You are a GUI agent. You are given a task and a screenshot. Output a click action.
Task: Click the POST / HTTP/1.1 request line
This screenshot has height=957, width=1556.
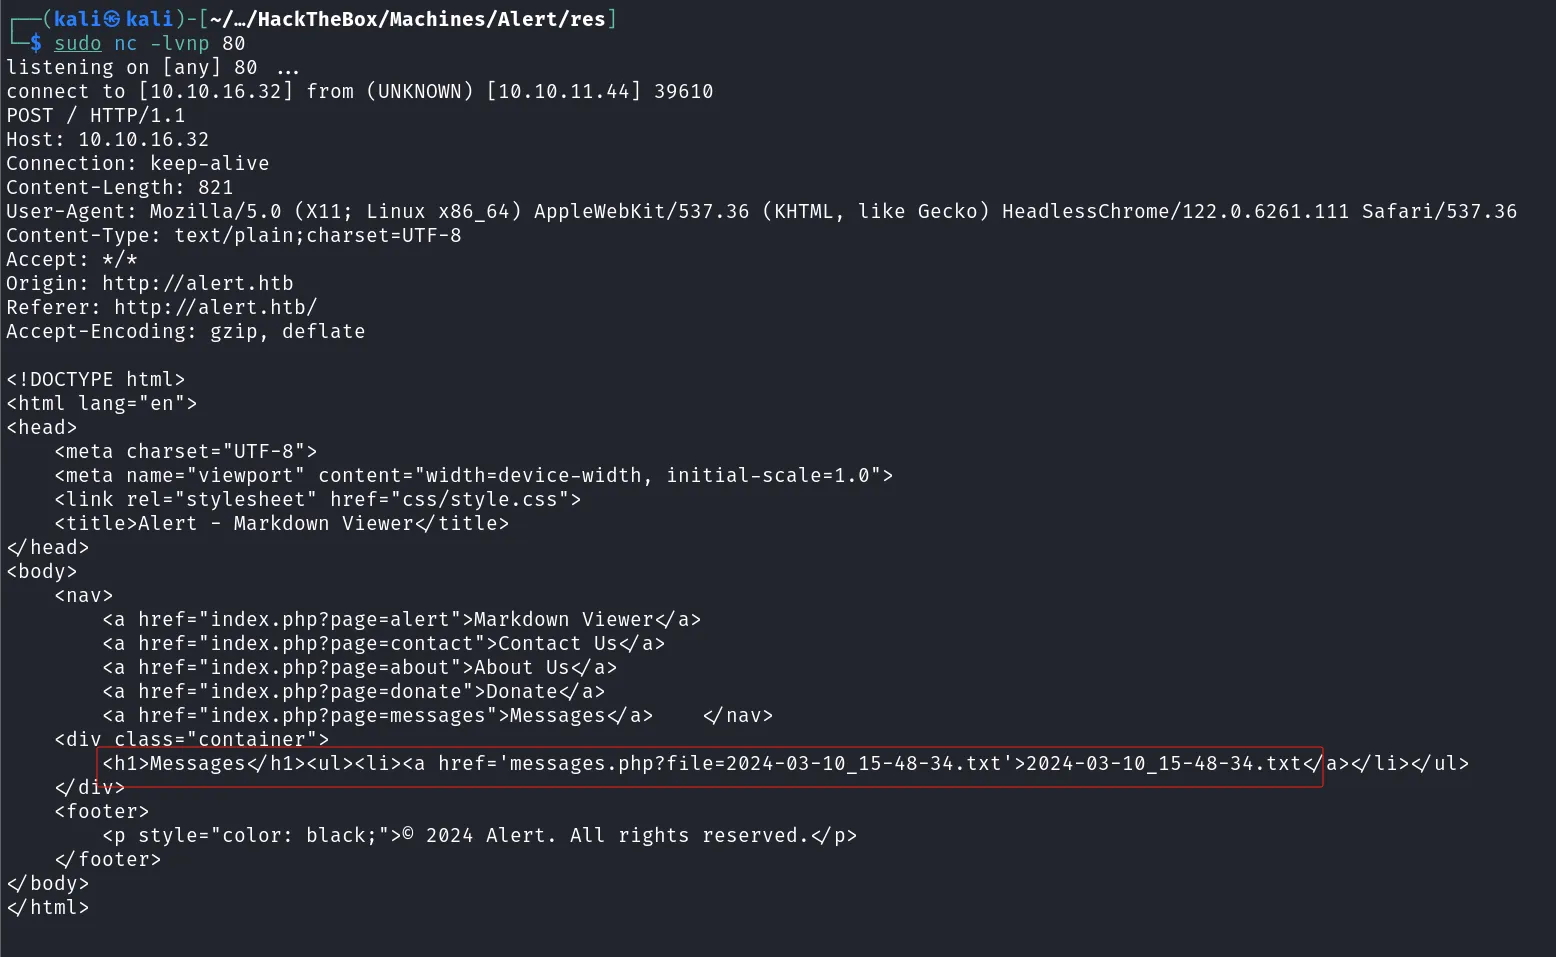pos(96,115)
